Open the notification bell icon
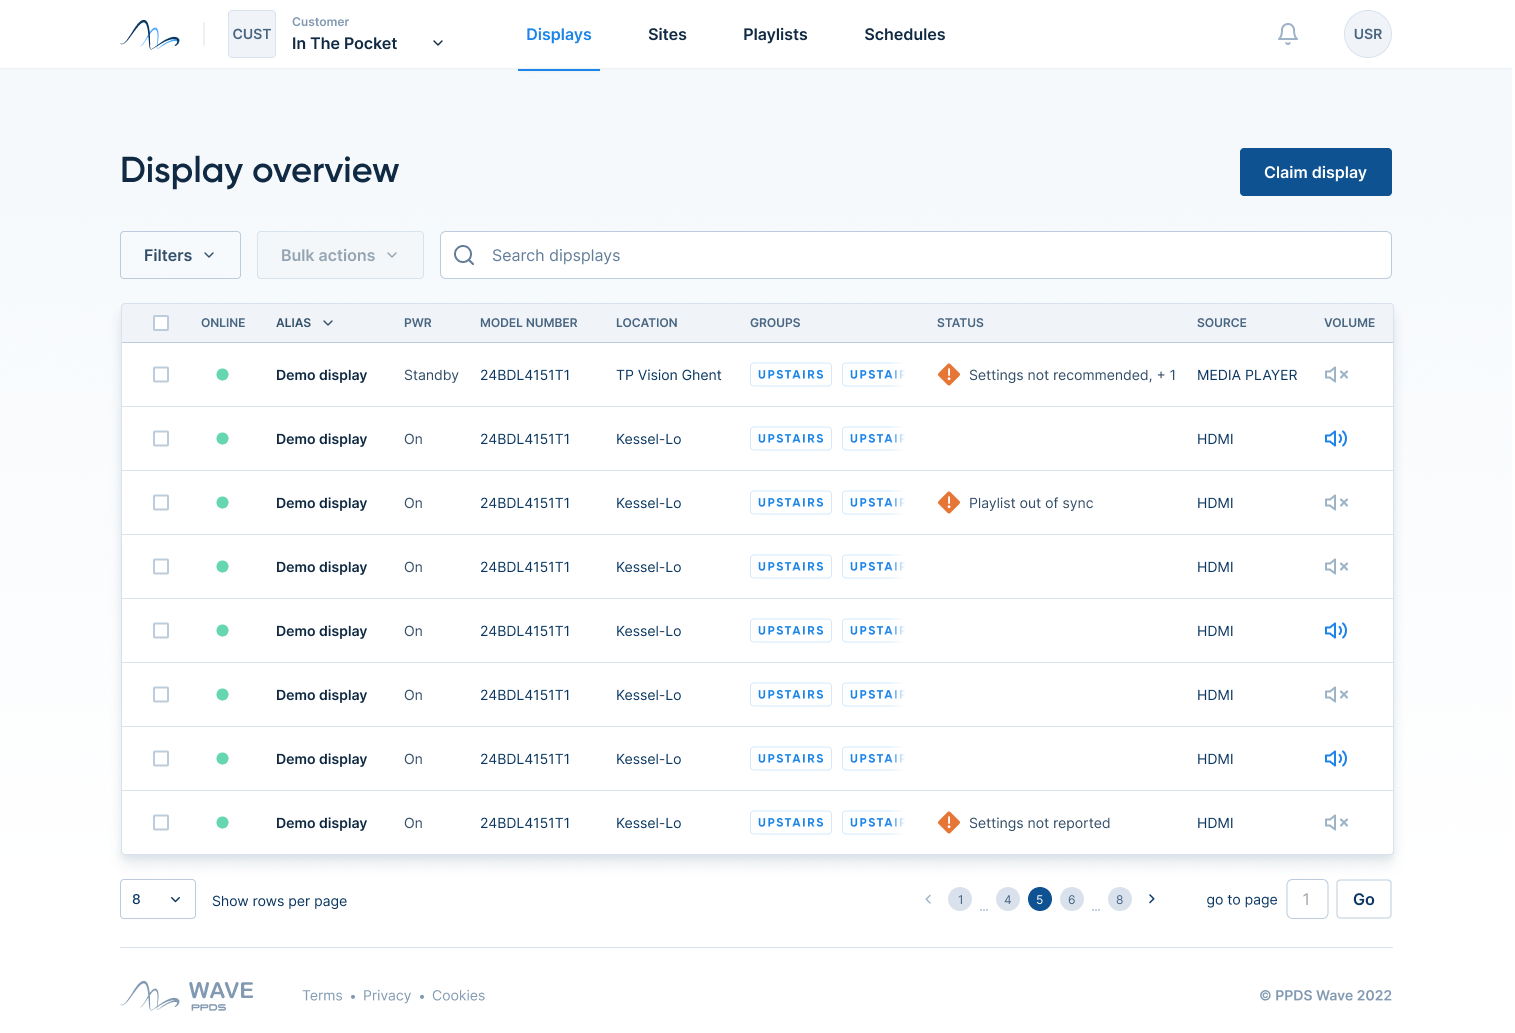The image size is (1515, 1033). point(1287,33)
